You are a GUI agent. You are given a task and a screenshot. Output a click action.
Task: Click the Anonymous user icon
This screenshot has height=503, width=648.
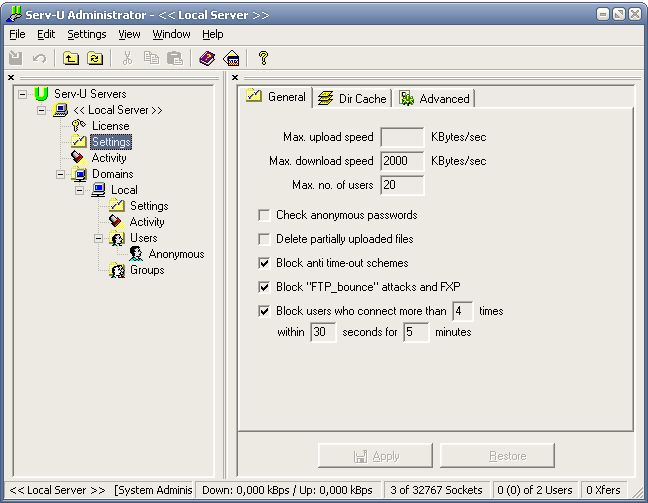click(x=136, y=254)
